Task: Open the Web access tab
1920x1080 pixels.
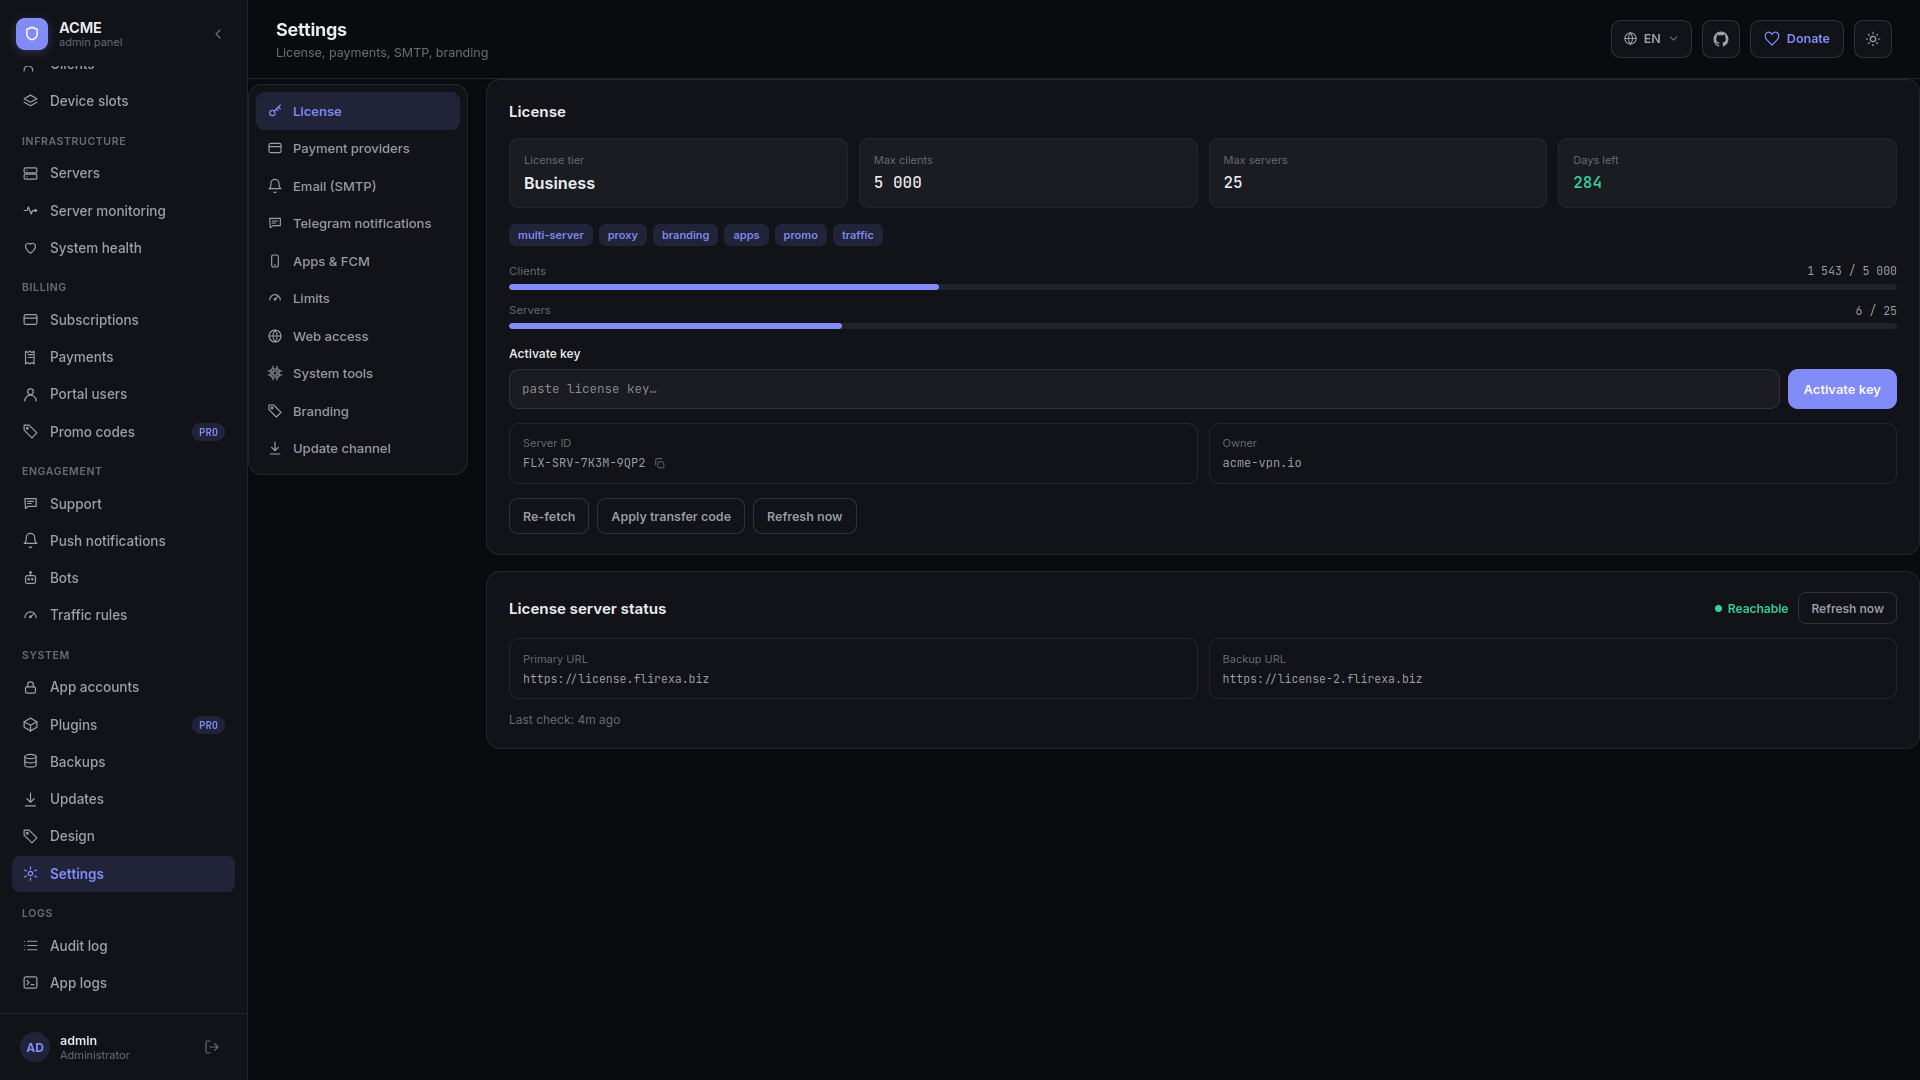Action: 358,336
